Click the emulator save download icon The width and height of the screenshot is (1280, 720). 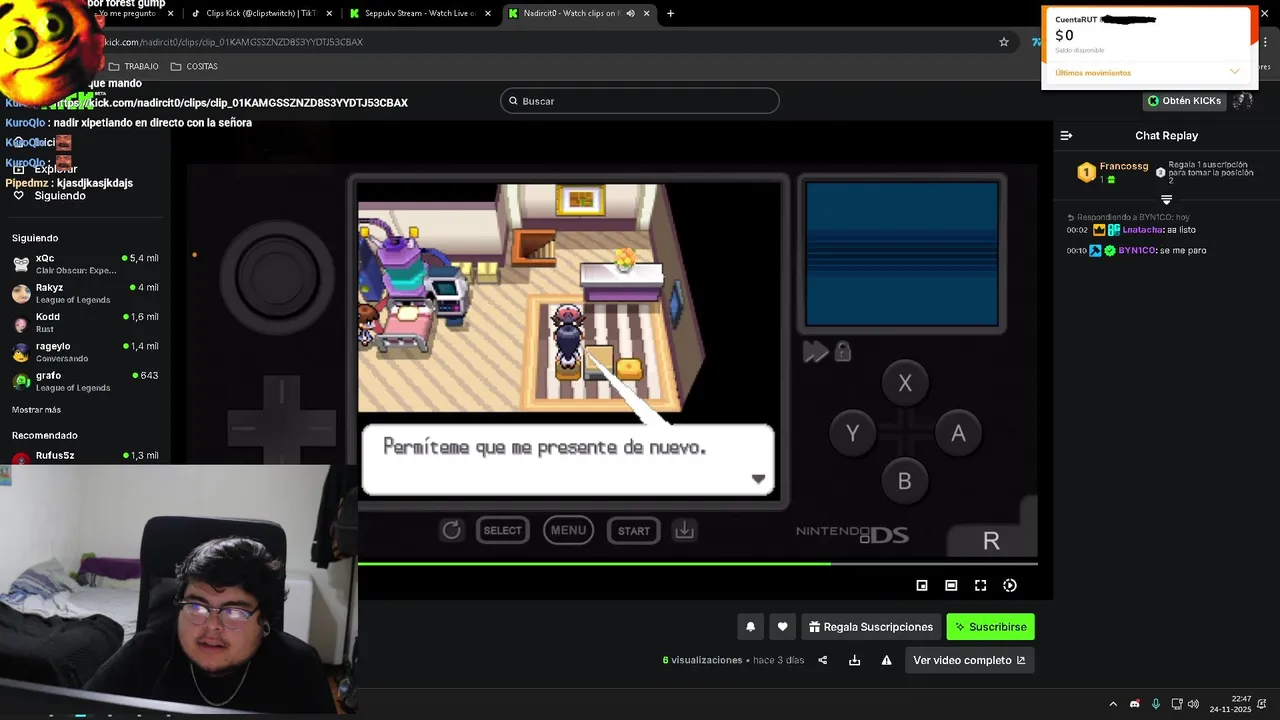[x=684, y=530]
